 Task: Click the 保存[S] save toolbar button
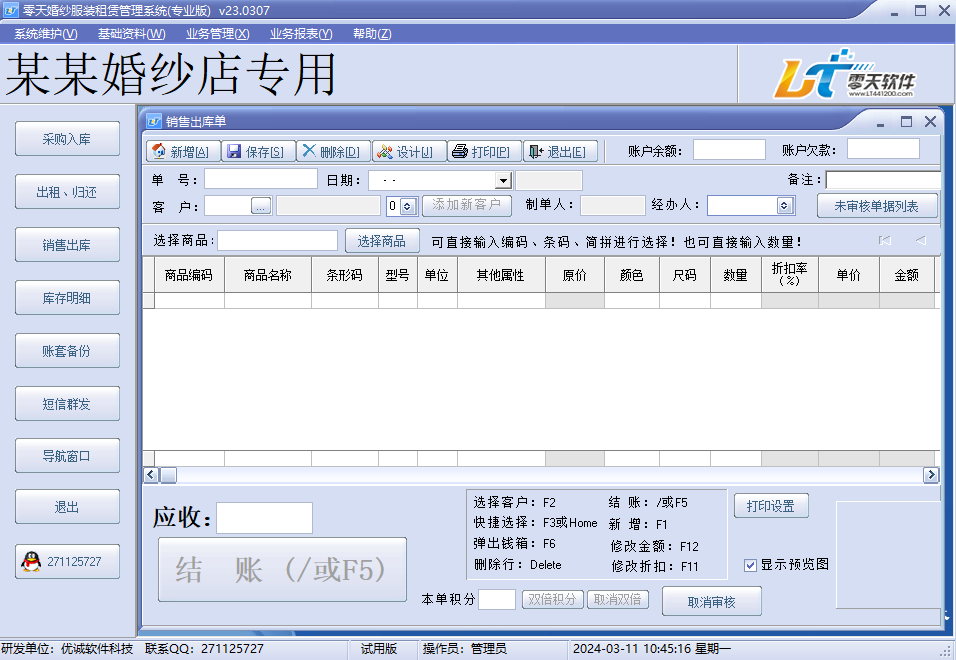pos(259,151)
